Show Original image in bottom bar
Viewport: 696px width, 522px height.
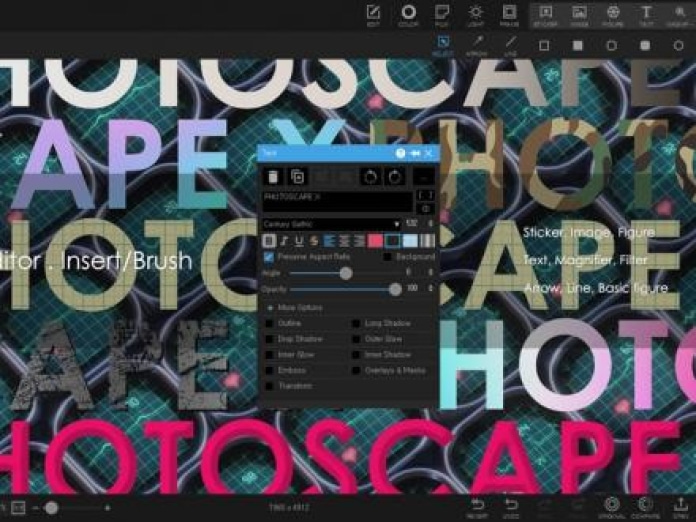[x=612, y=508]
